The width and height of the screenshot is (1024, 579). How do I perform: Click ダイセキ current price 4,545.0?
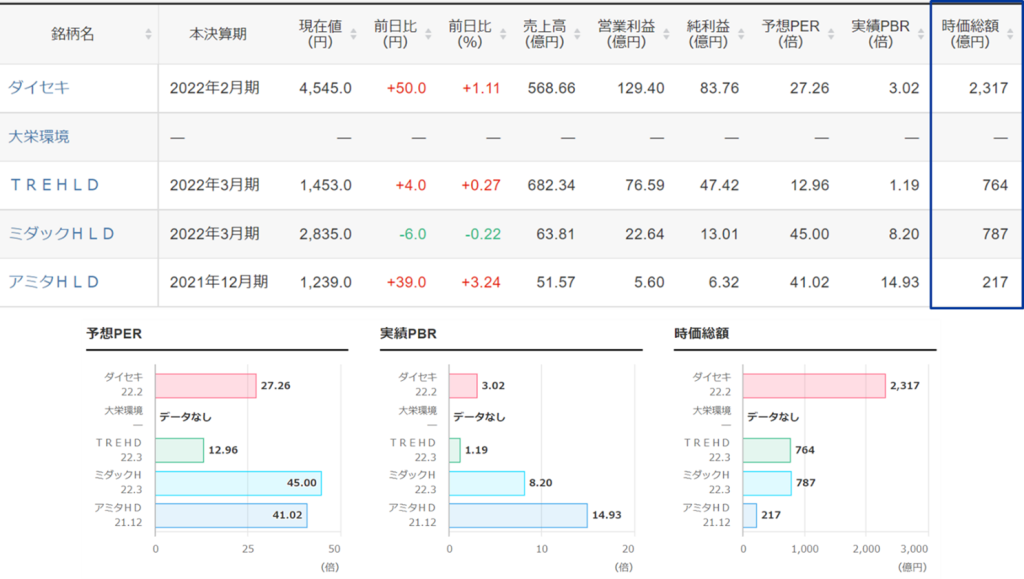click(x=325, y=88)
